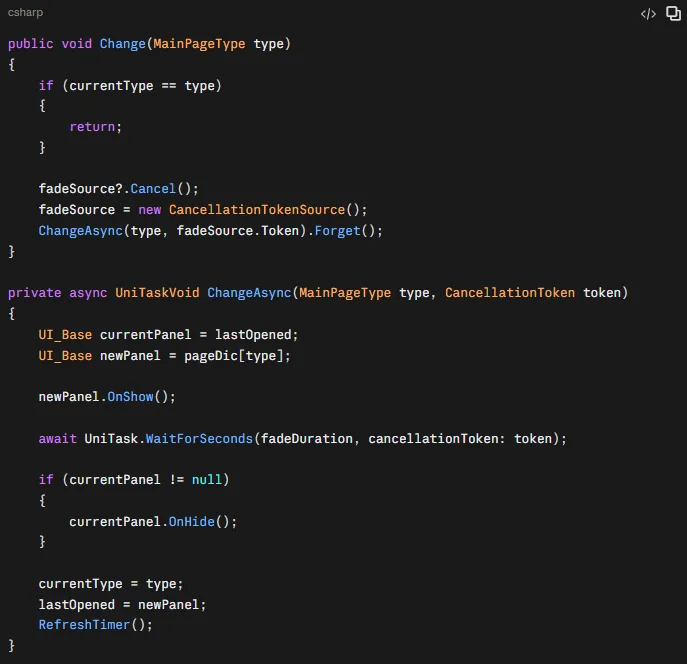Viewport: 687px width, 664px height.
Task: Click the code view toggle icon
Action: click(648, 14)
